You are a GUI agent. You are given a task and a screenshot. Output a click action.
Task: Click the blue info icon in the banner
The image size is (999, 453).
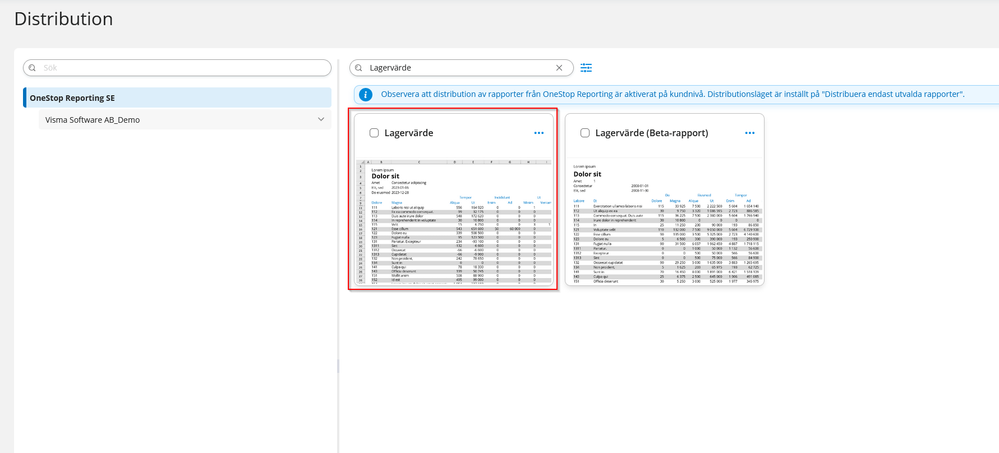coord(366,94)
